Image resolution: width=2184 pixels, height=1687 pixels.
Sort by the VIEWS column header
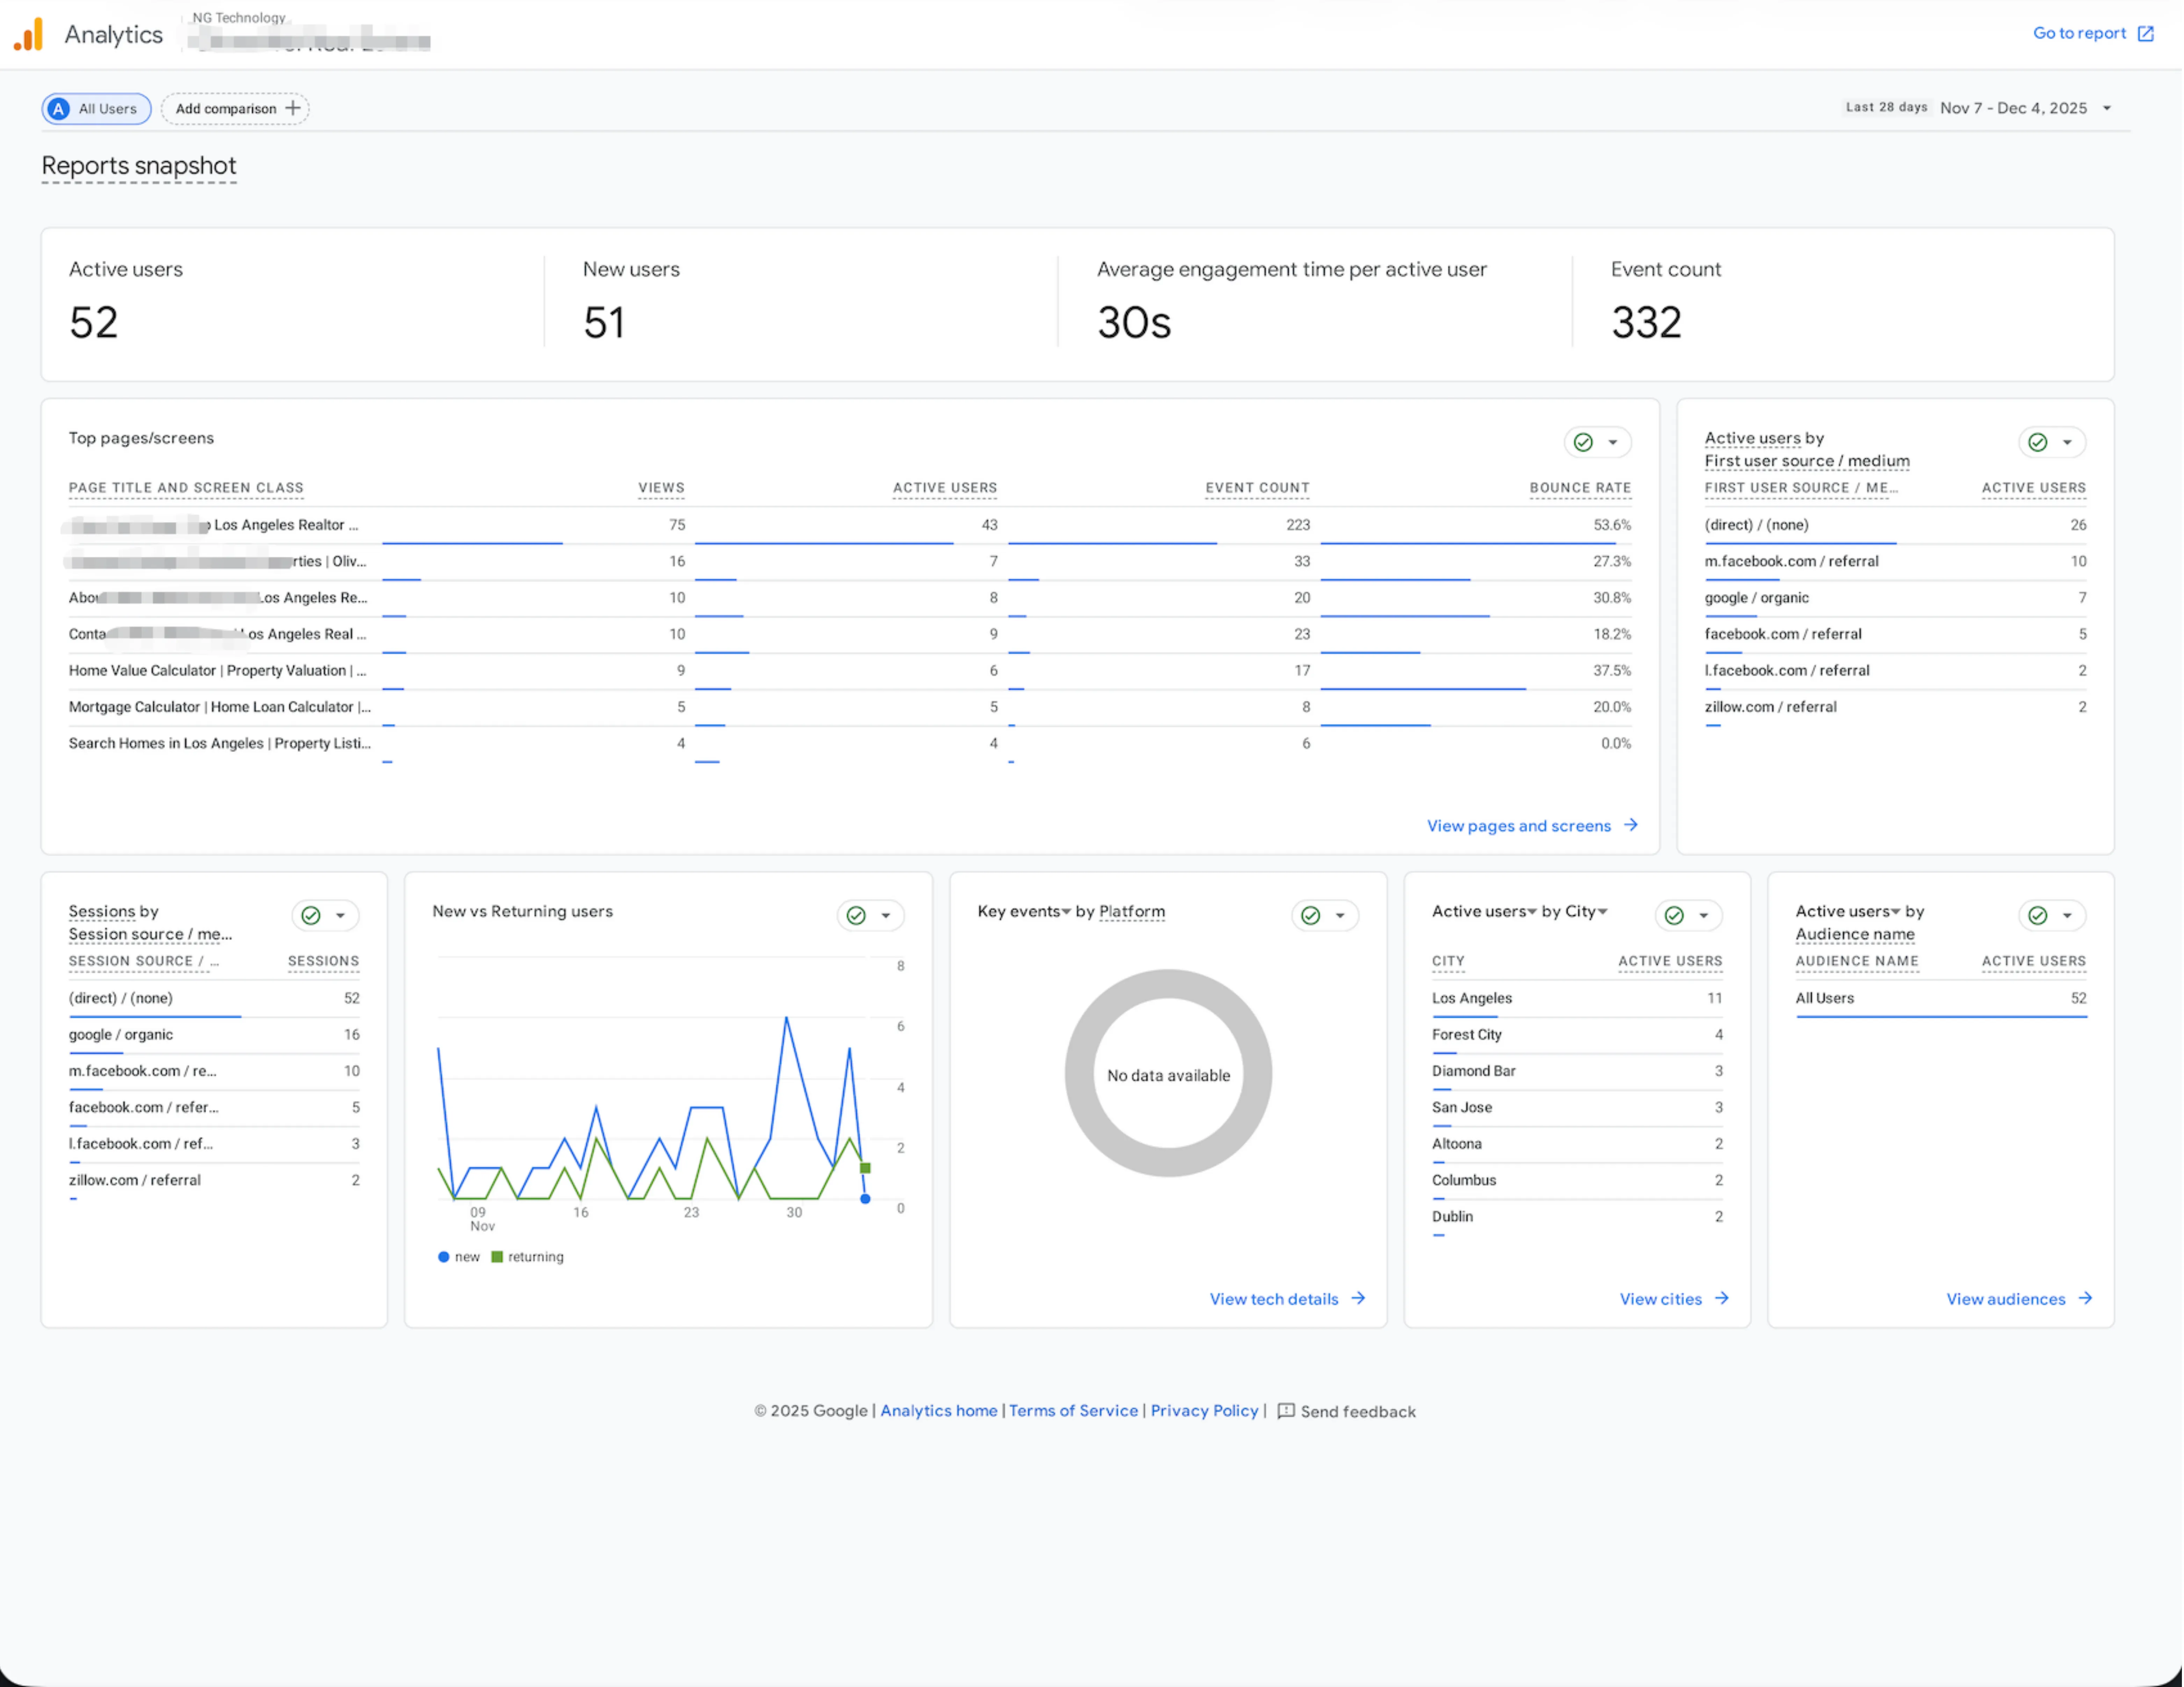tap(661, 488)
